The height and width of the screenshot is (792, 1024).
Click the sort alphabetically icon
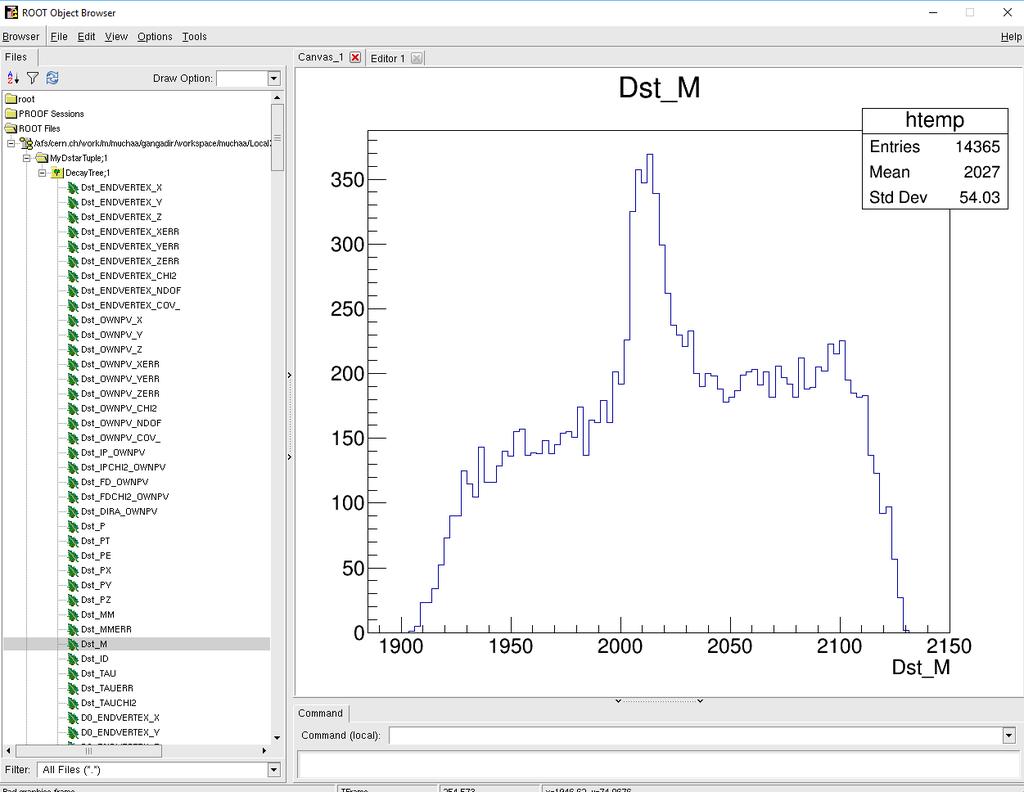click(13, 78)
